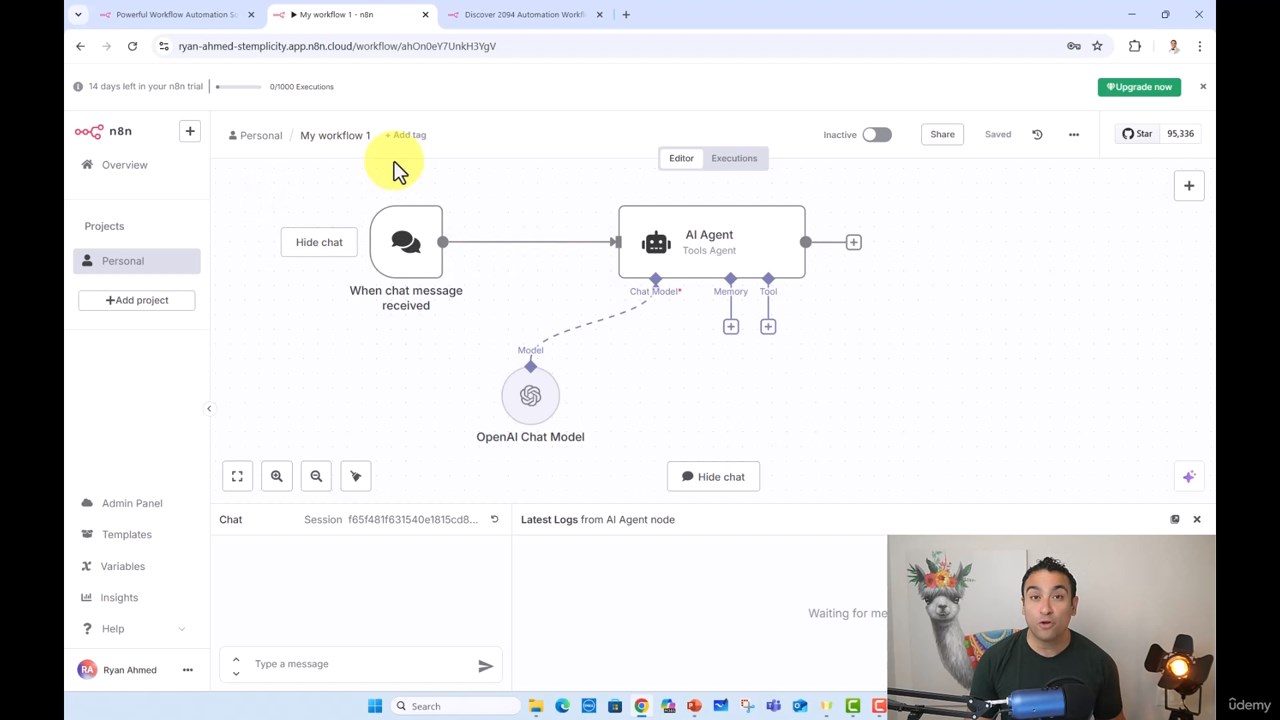The height and width of the screenshot is (720, 1280).
Task: Click the send message arrow
Action: pyautogui.click(x=485, y=666)
